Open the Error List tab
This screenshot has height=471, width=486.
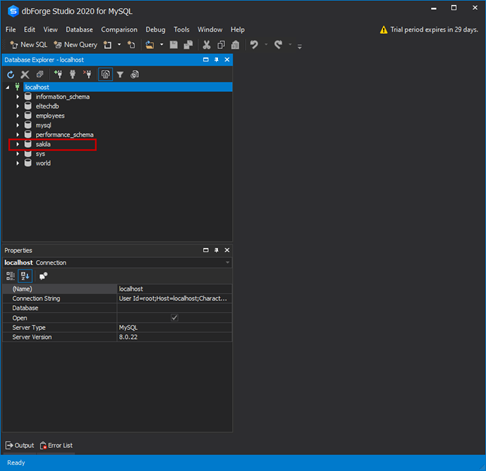click(x=56, y=445)
